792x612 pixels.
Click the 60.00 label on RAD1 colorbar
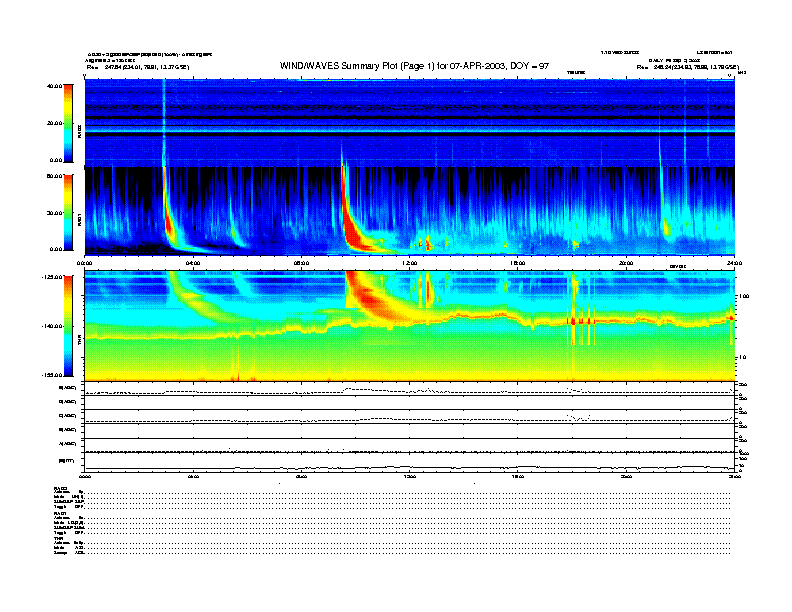point(55,176)
